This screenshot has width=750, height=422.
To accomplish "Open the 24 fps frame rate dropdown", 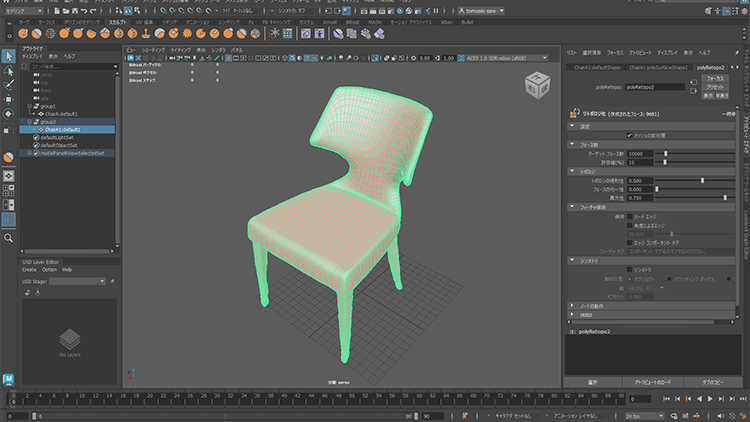I will tap(644, 416).
